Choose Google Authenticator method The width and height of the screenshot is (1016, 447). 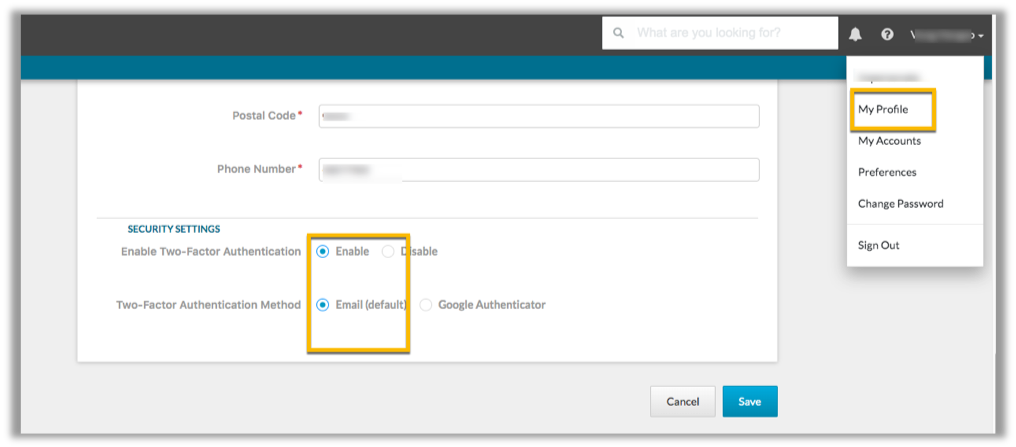coord(426,305)
